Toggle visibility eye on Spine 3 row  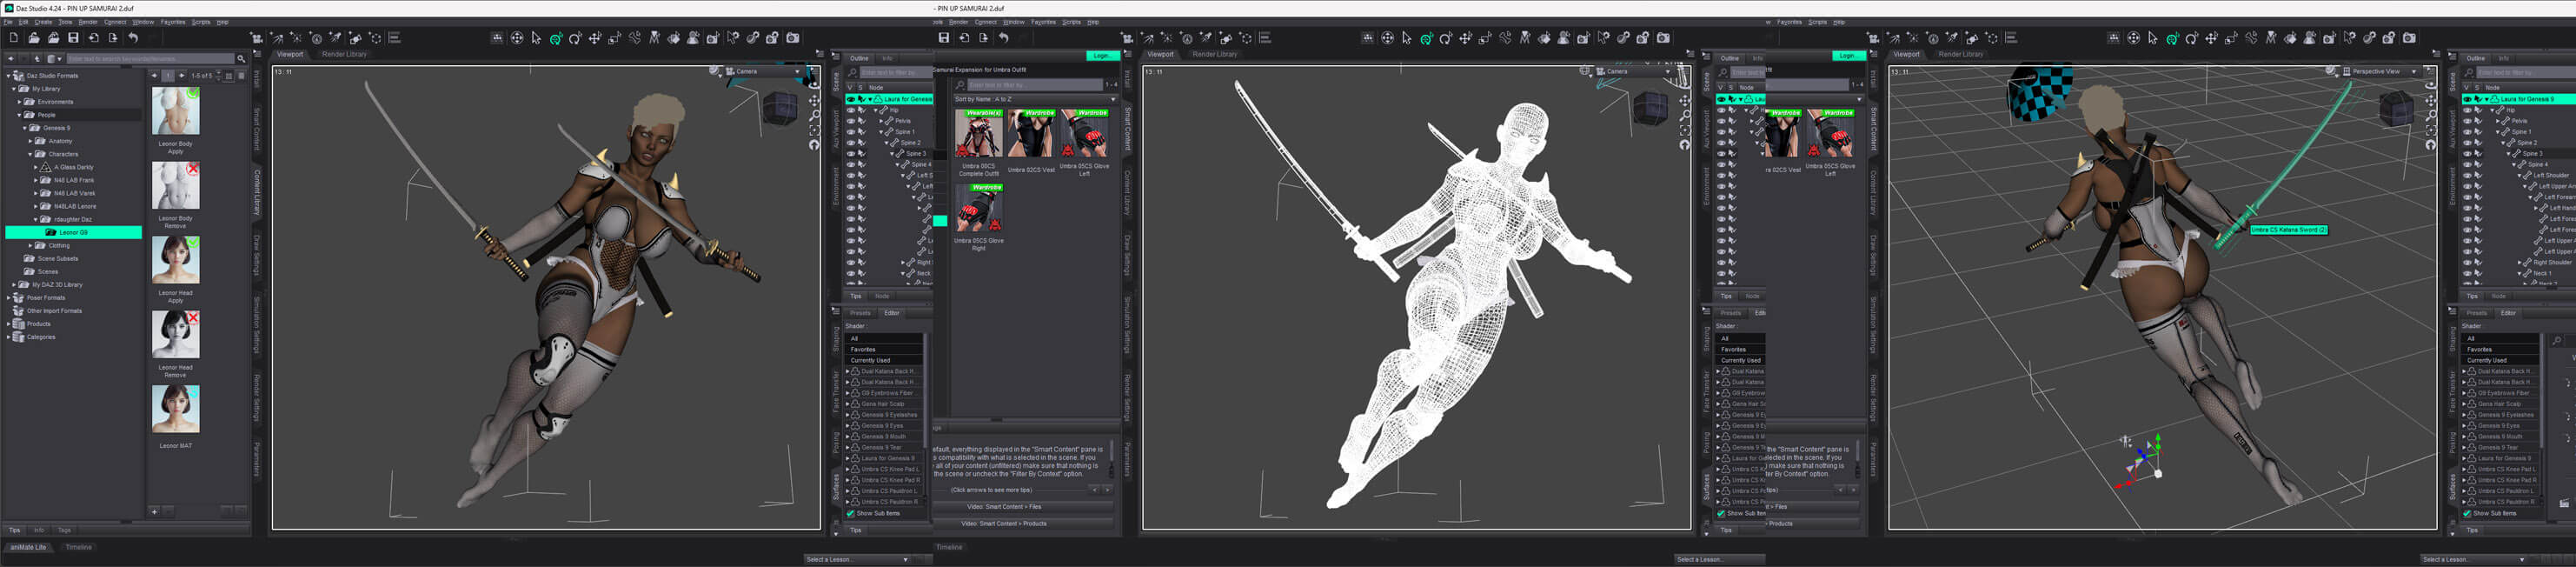click(x=851, y=154)
